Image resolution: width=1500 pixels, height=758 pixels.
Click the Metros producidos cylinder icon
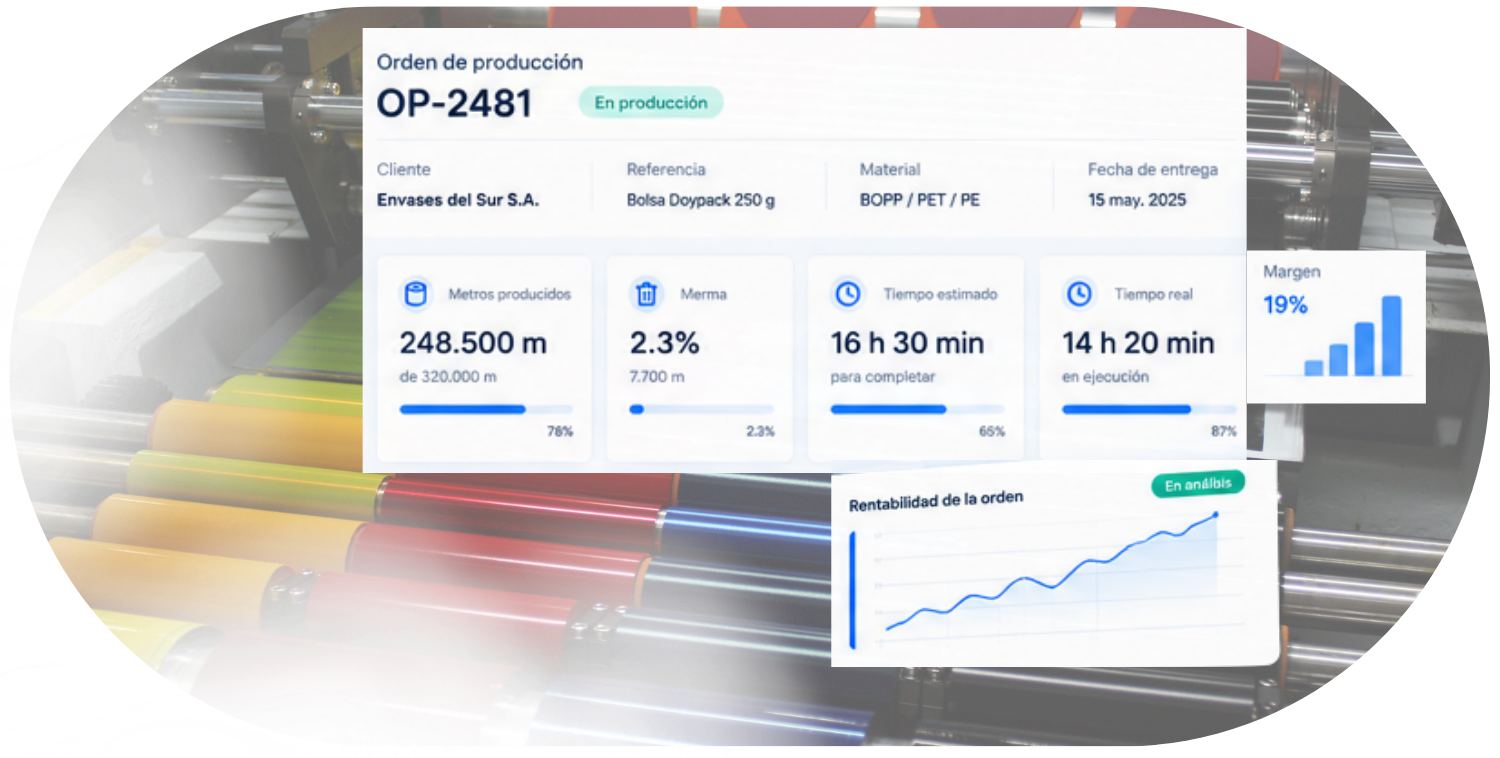tap(414, 294)
